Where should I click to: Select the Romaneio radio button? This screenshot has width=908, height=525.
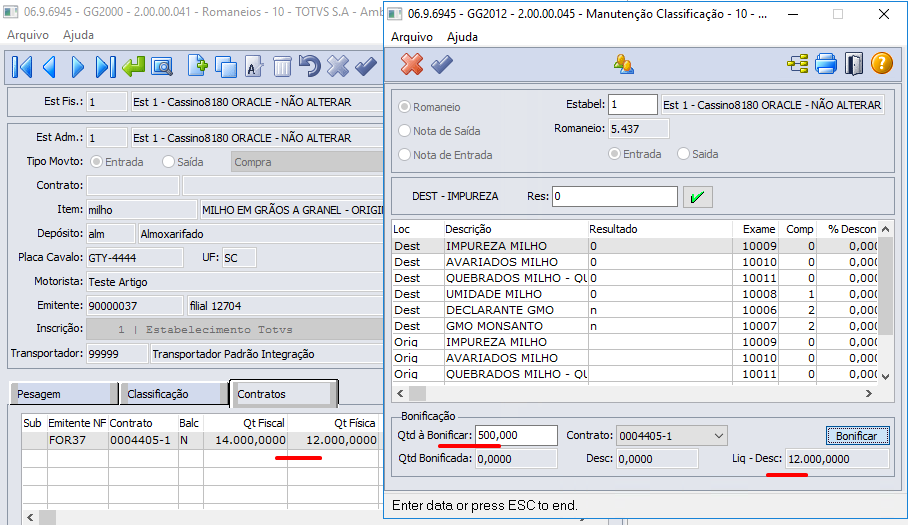[x=404, y=107]
